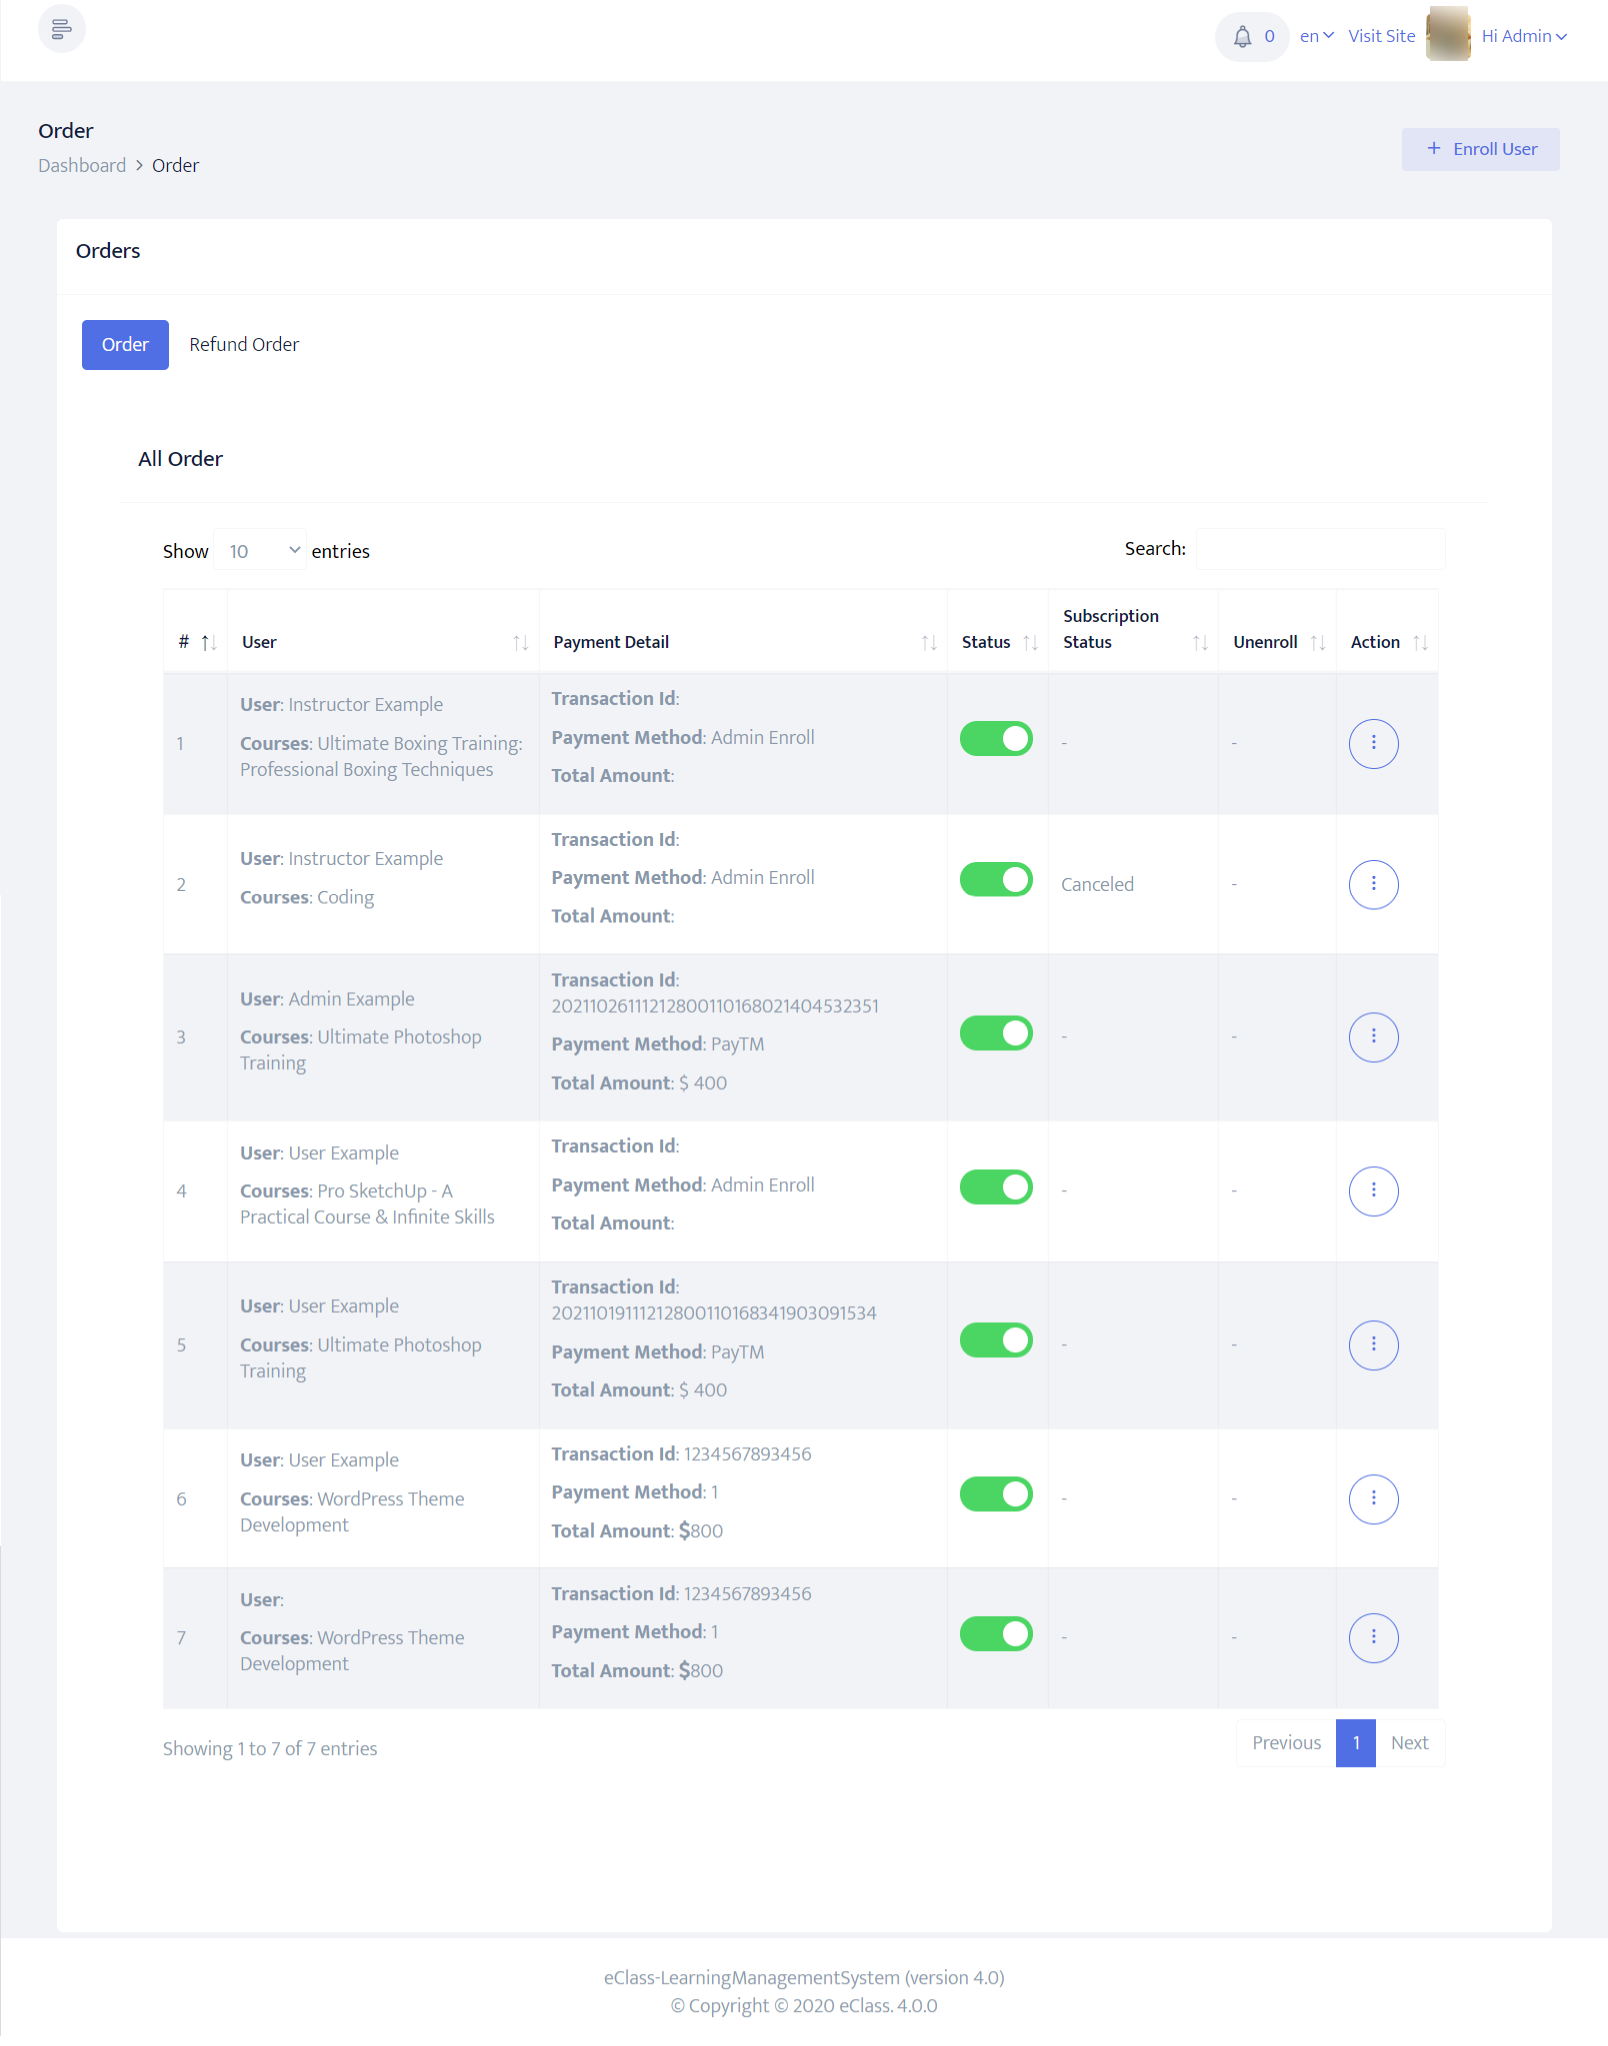
Task: Turn off status for order 6
Action: [x=996, y=1495]
